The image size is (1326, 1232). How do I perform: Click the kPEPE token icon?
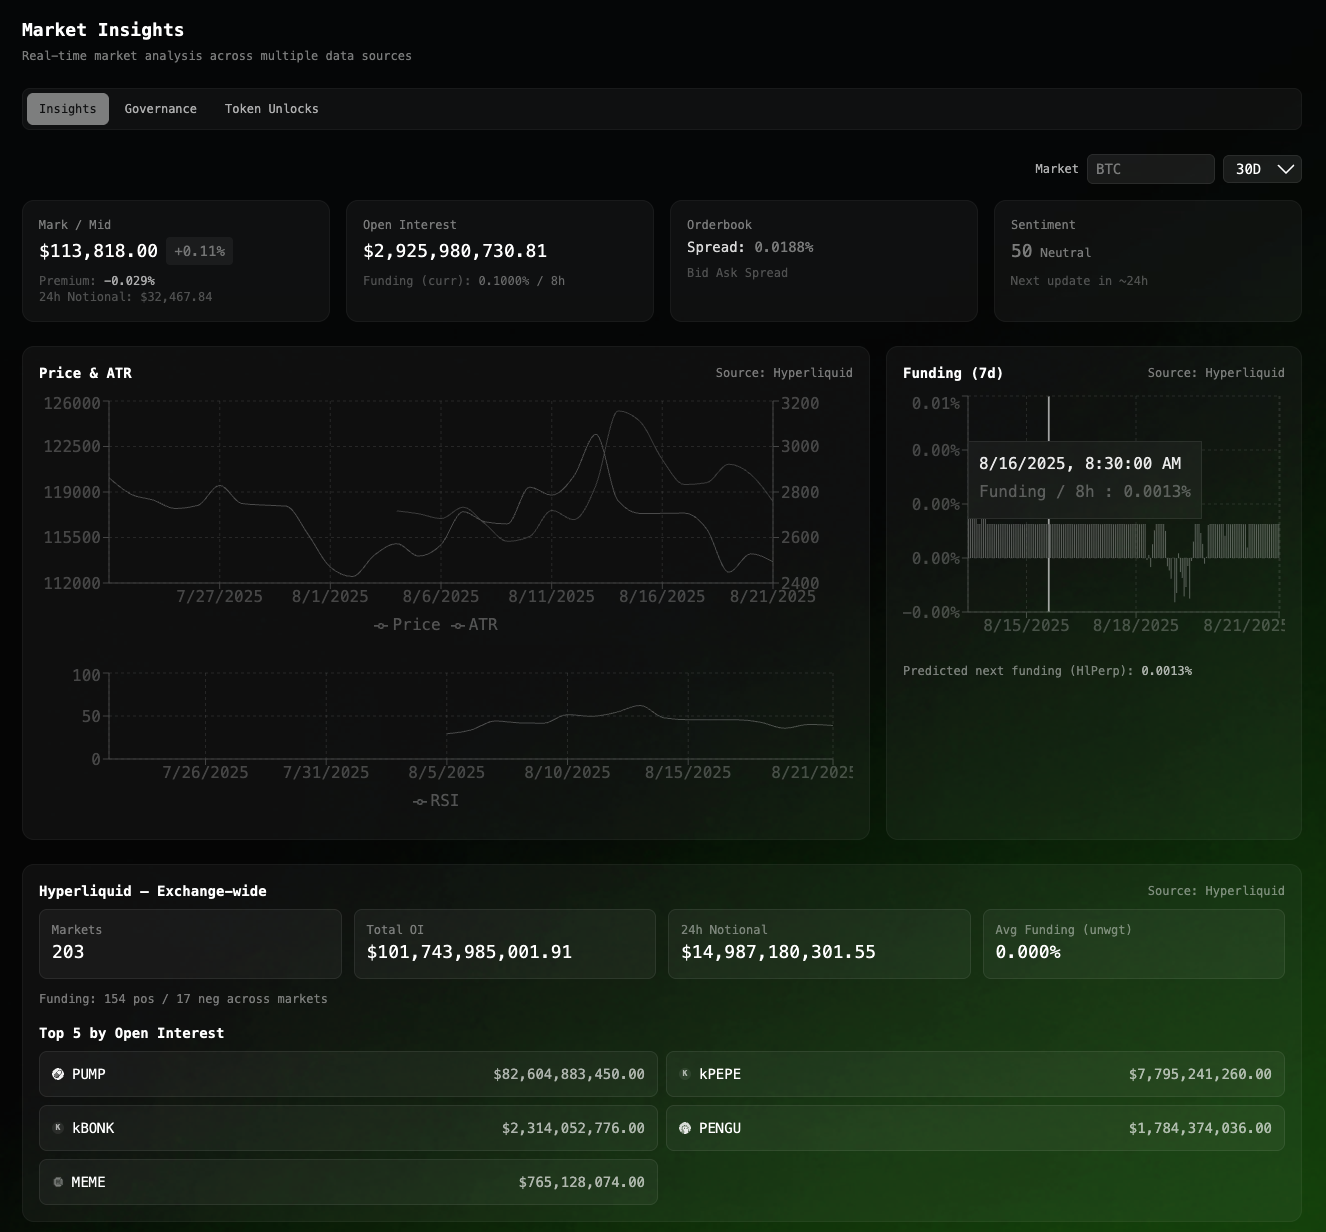pyautogui.click(x=685, y=1074)
